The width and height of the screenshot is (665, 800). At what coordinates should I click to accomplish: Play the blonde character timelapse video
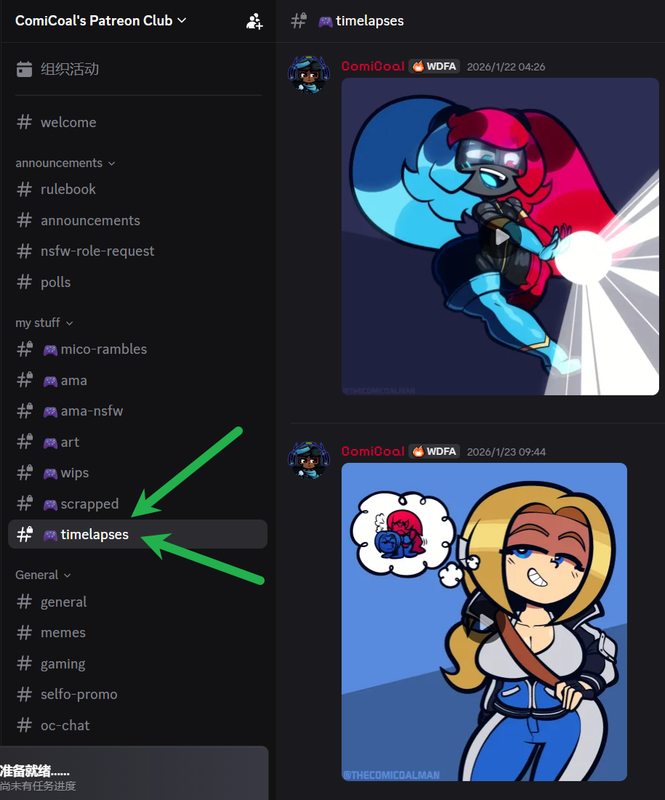484,622
